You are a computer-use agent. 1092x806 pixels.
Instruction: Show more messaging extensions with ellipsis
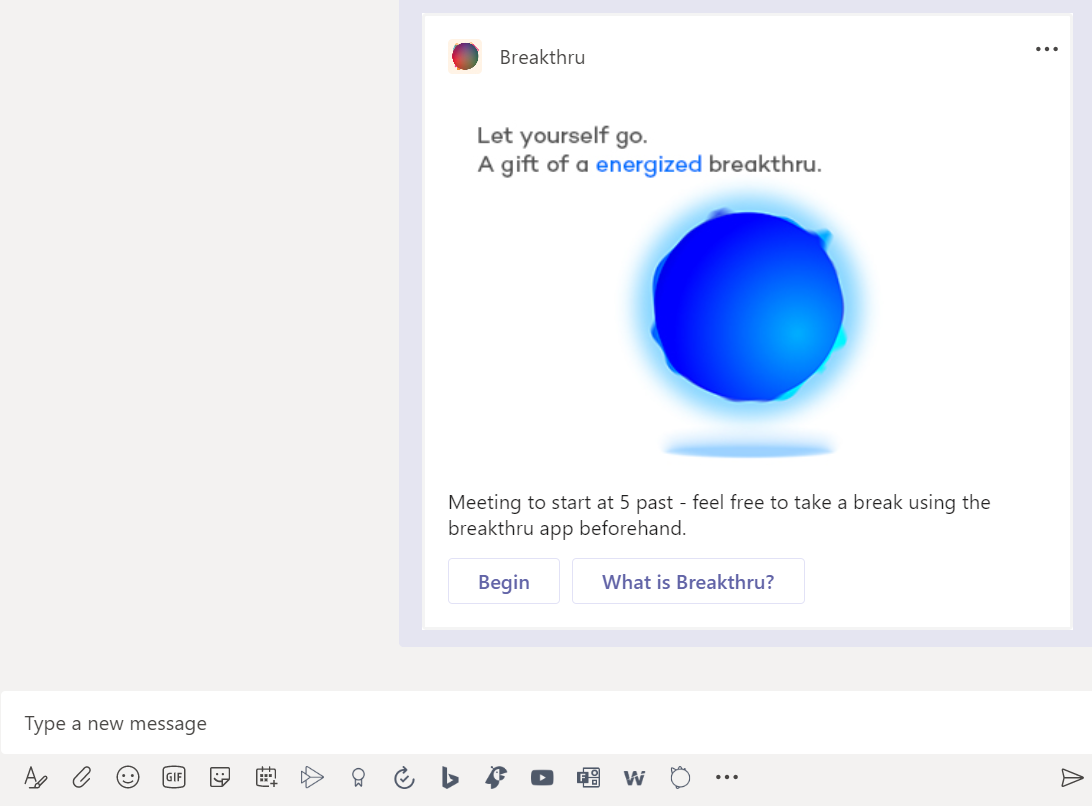[726, 777]
